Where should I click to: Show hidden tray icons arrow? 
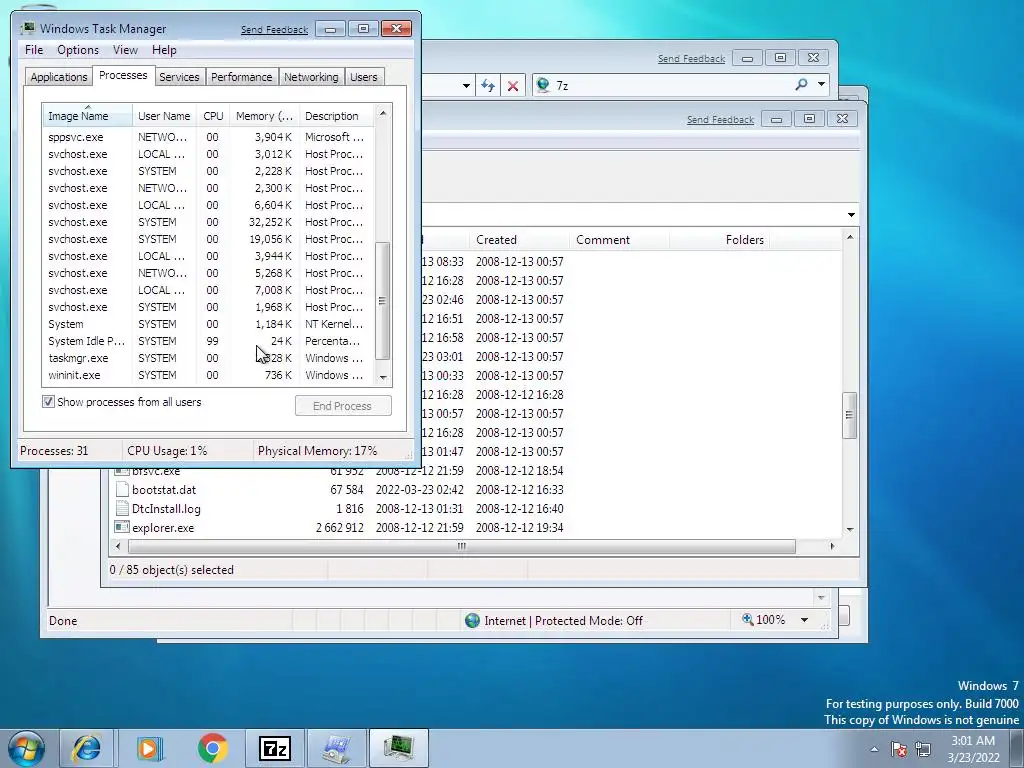tap(874, 749)
